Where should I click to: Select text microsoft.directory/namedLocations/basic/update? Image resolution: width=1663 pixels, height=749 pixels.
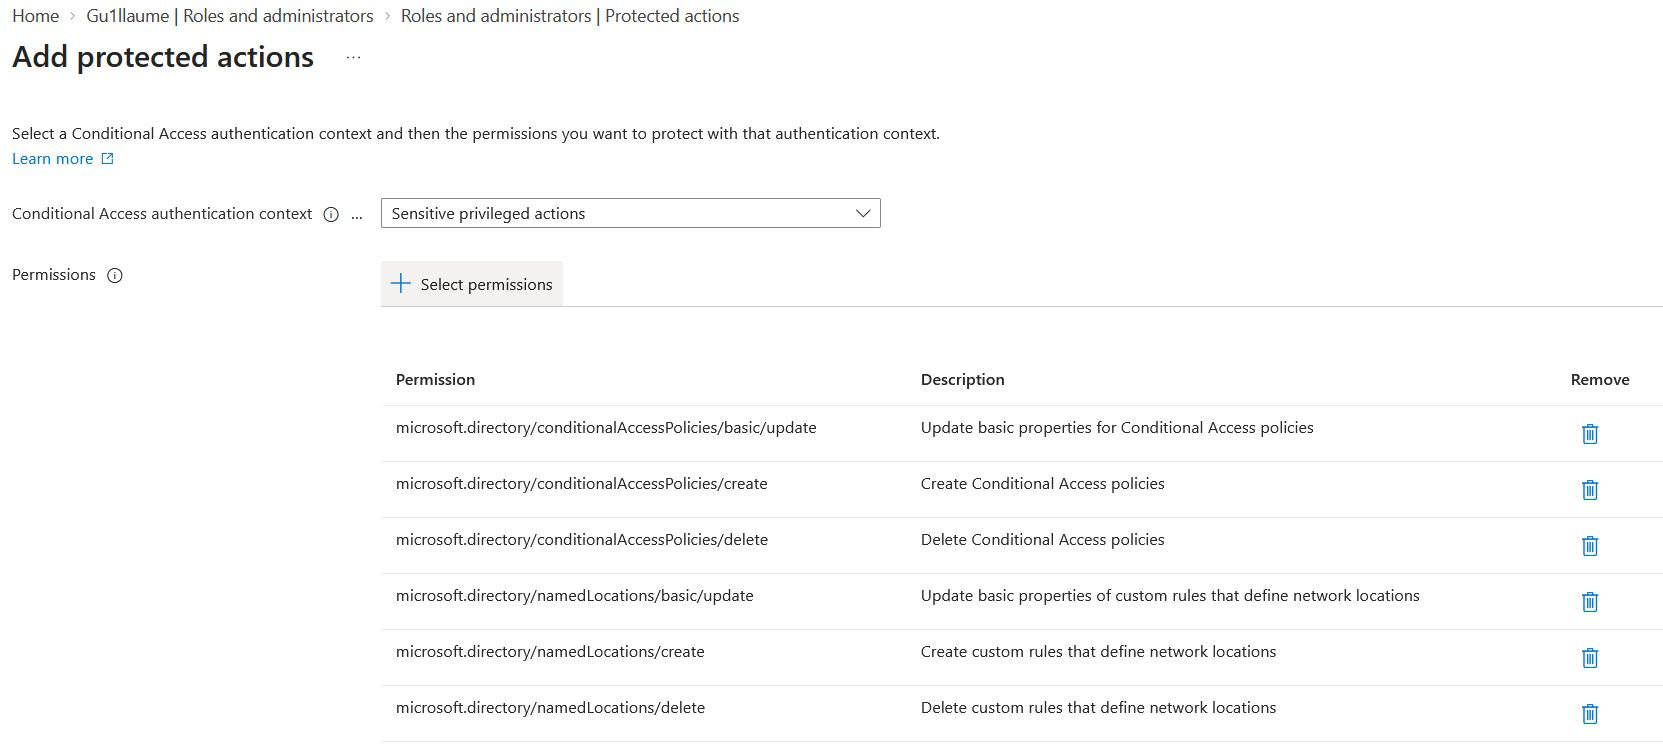(575, 596)
